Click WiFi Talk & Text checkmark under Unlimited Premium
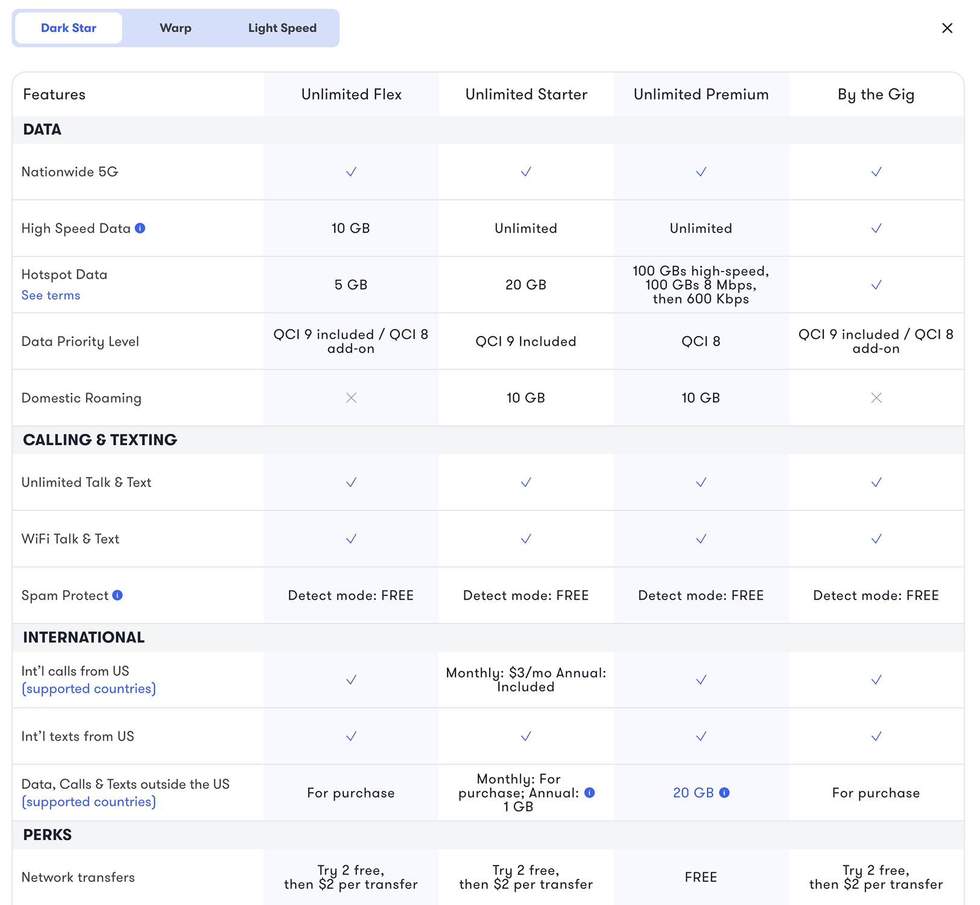 701,539
